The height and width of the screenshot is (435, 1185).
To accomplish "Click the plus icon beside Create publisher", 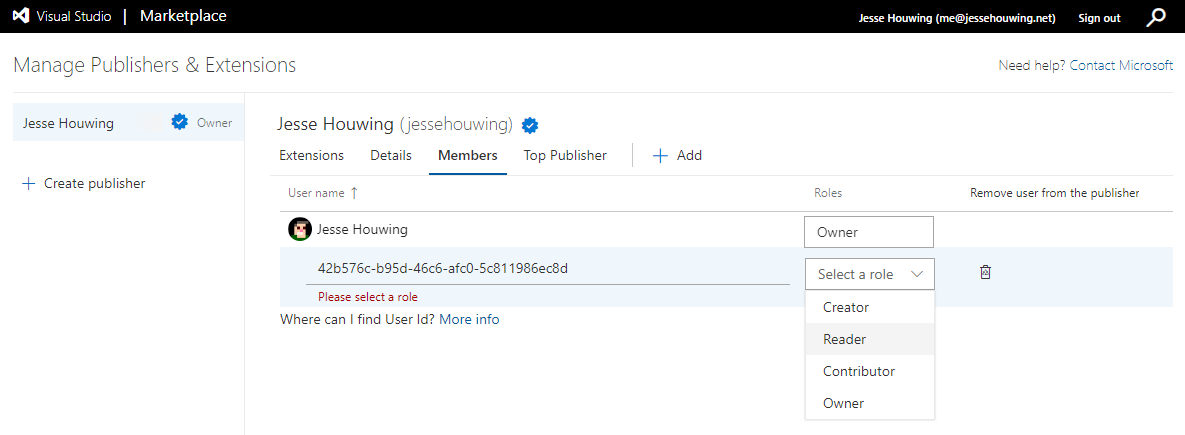I will pos(29,184).
